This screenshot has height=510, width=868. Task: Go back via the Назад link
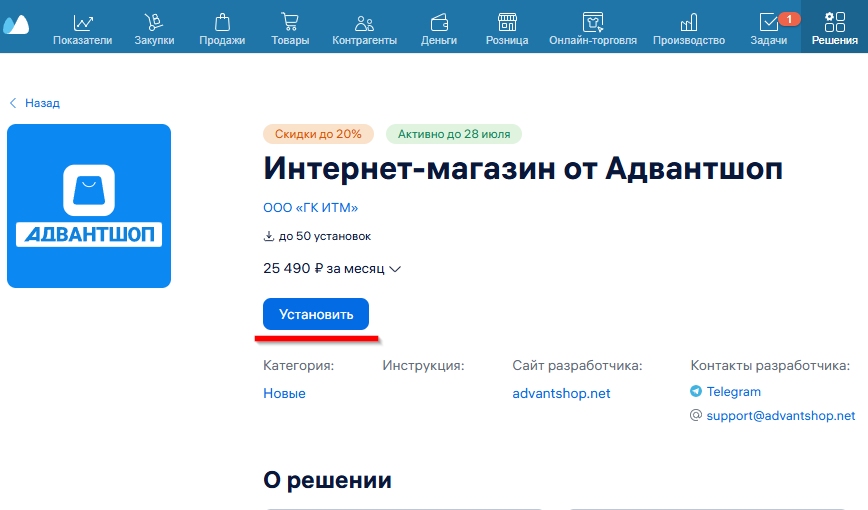42,103
